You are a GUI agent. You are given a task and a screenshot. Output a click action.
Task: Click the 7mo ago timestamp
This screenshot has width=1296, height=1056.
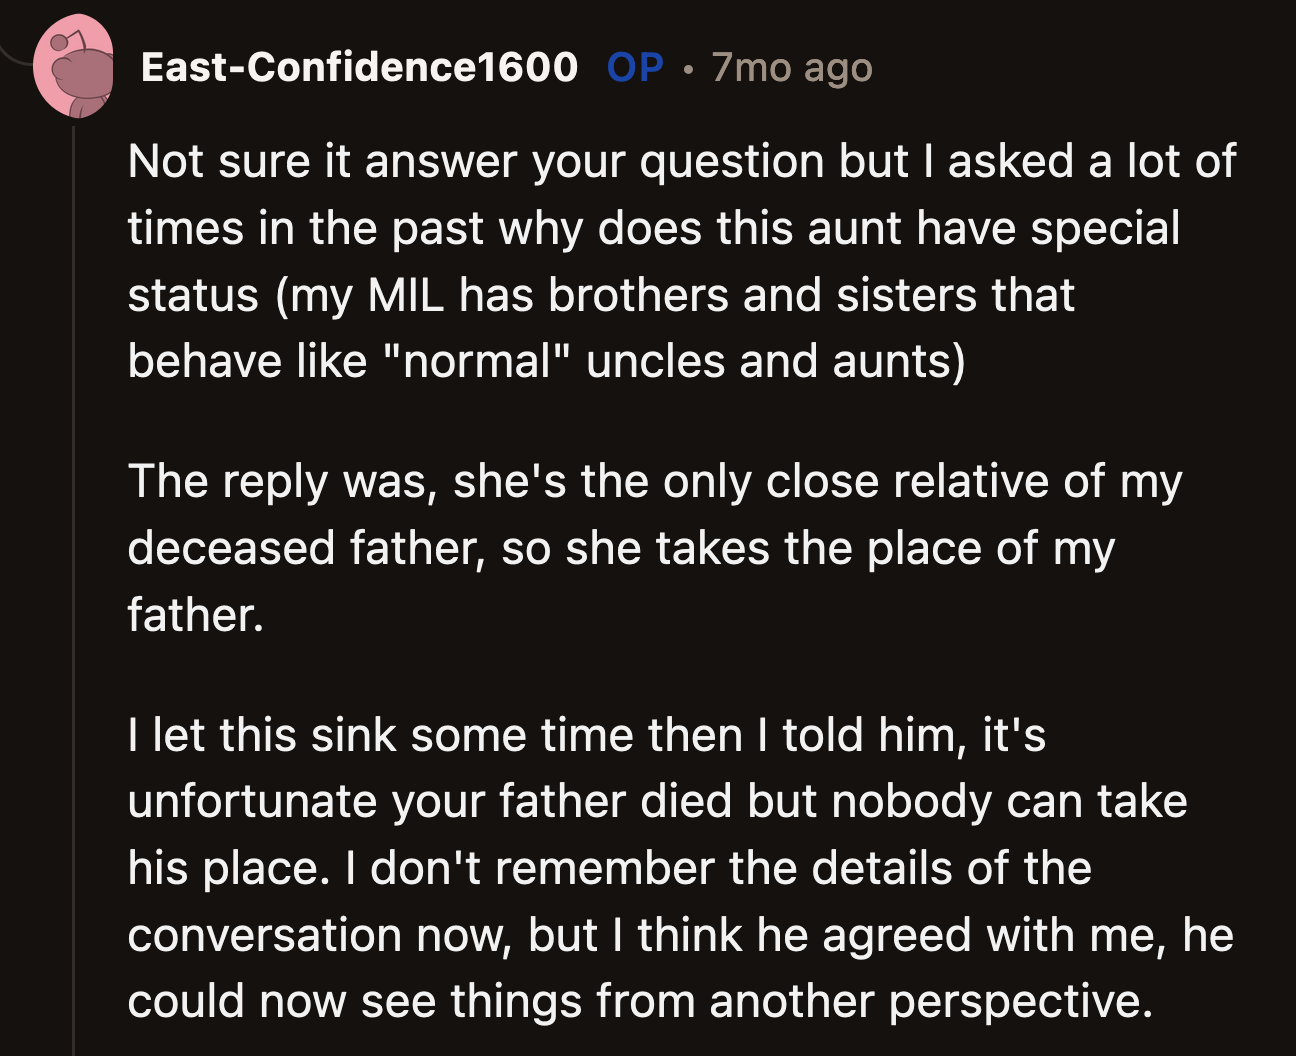[791, 66]
